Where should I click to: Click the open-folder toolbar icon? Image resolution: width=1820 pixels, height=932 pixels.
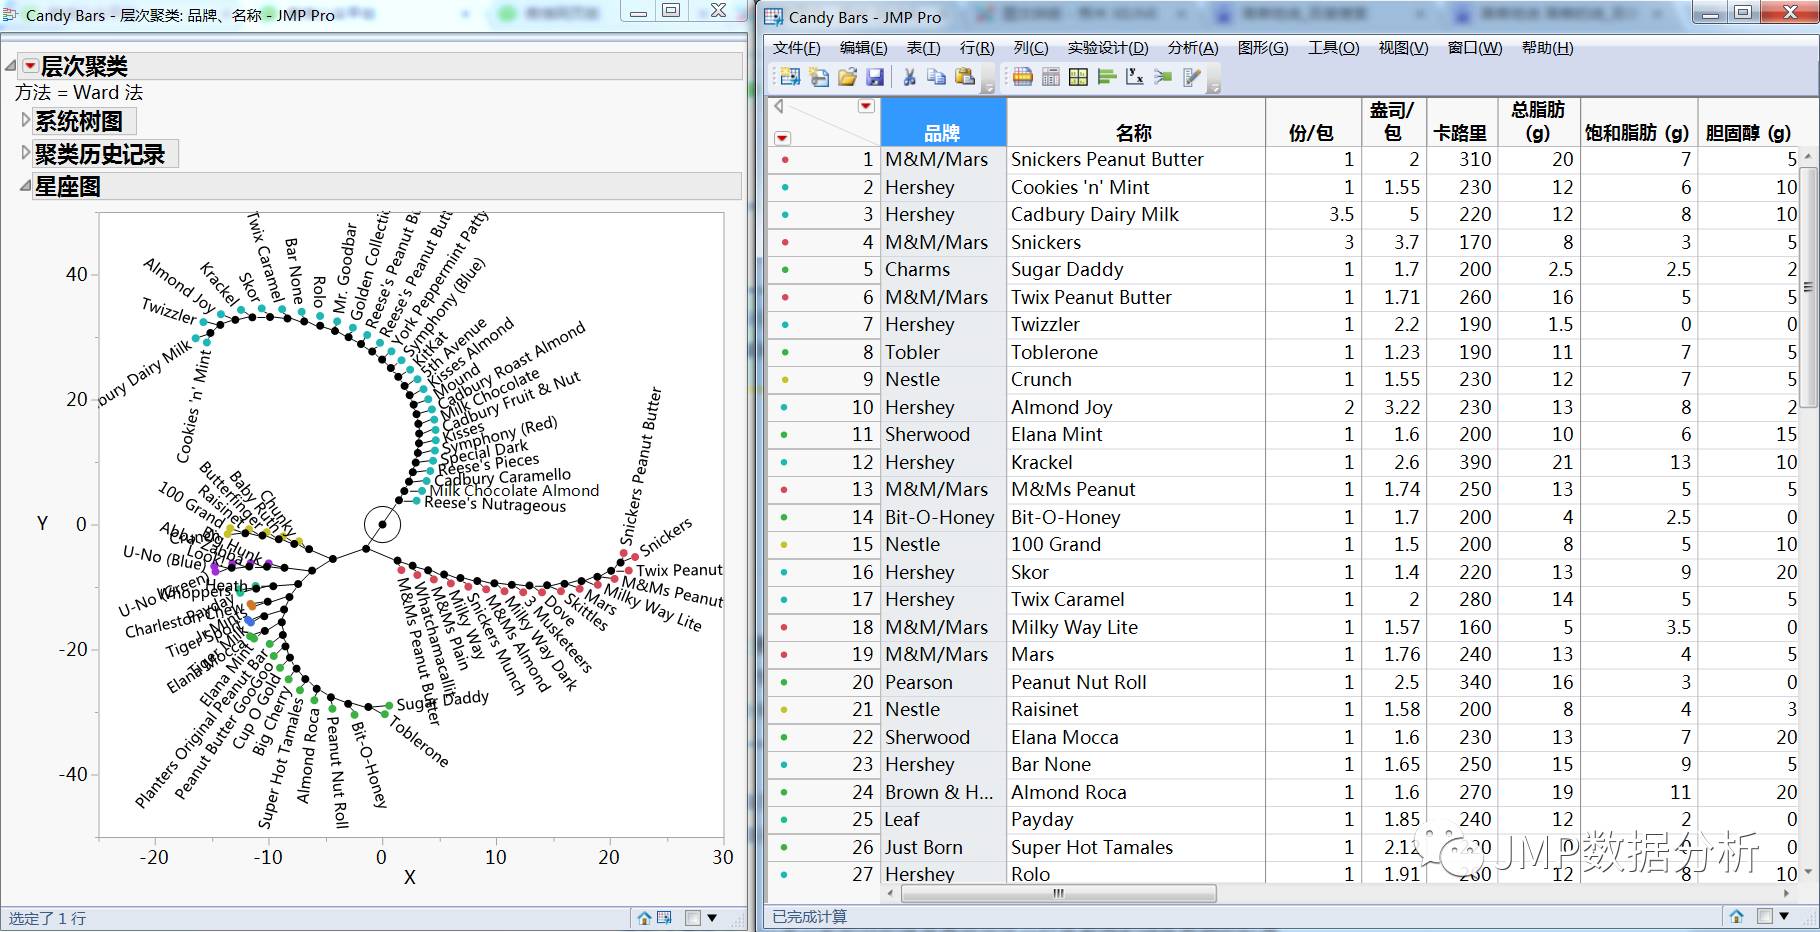pyautogui.click(x=847, y=77)
